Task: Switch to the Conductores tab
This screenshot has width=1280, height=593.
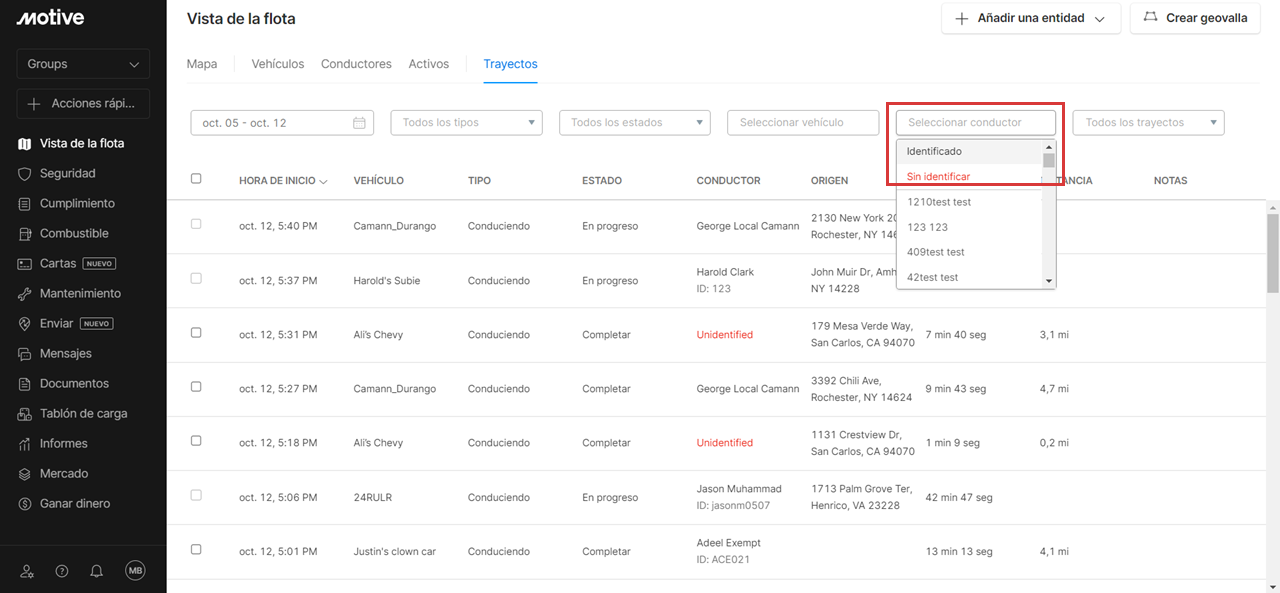Action: [356, 64]
